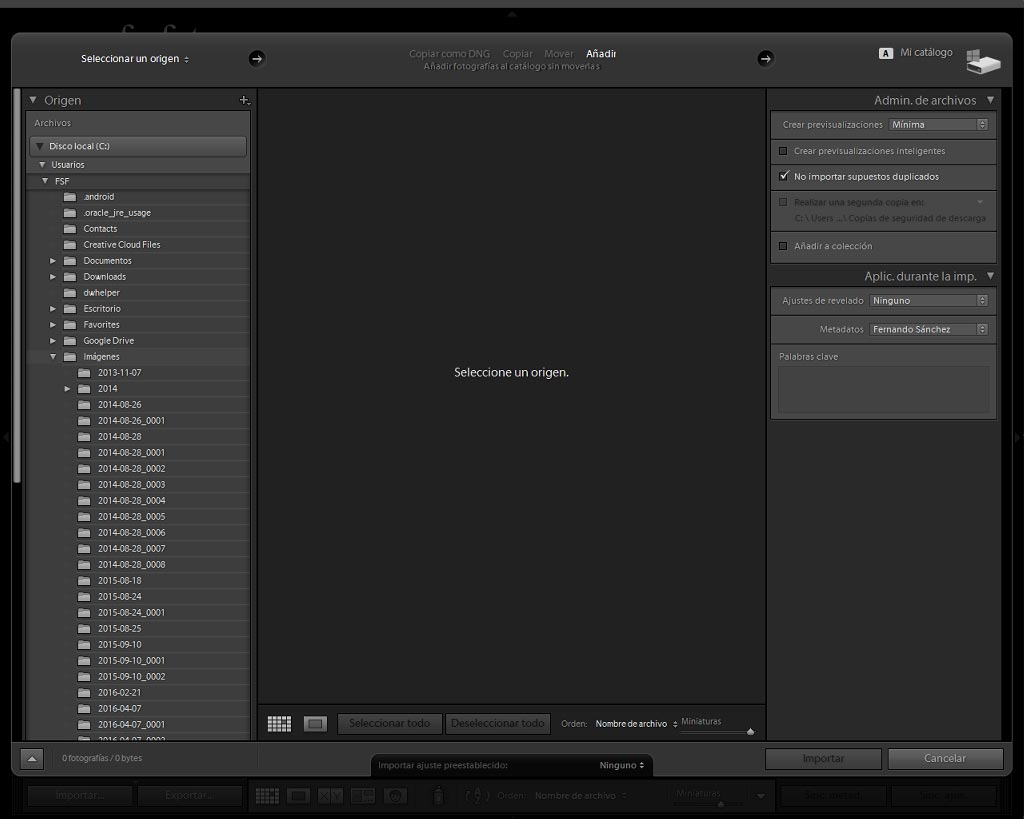This screenshot has width=1024, height=819.
Task: Click the collapse dialog arrow button at bottom left
Action: (x=32, y=759)
